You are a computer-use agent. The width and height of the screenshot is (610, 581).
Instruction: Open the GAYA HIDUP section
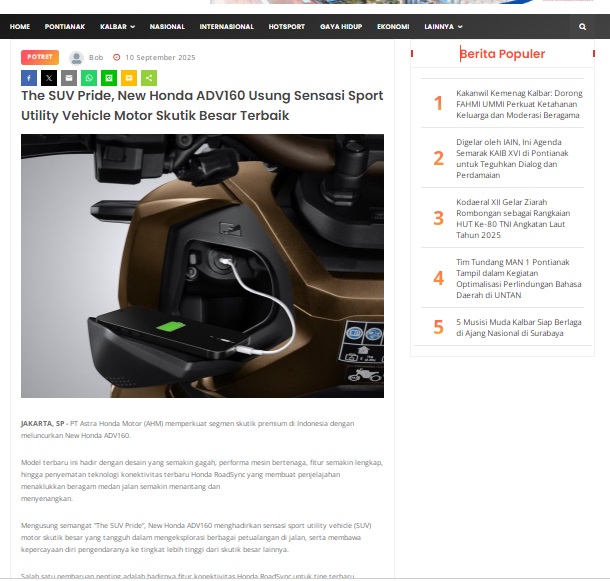coord(341,26)
